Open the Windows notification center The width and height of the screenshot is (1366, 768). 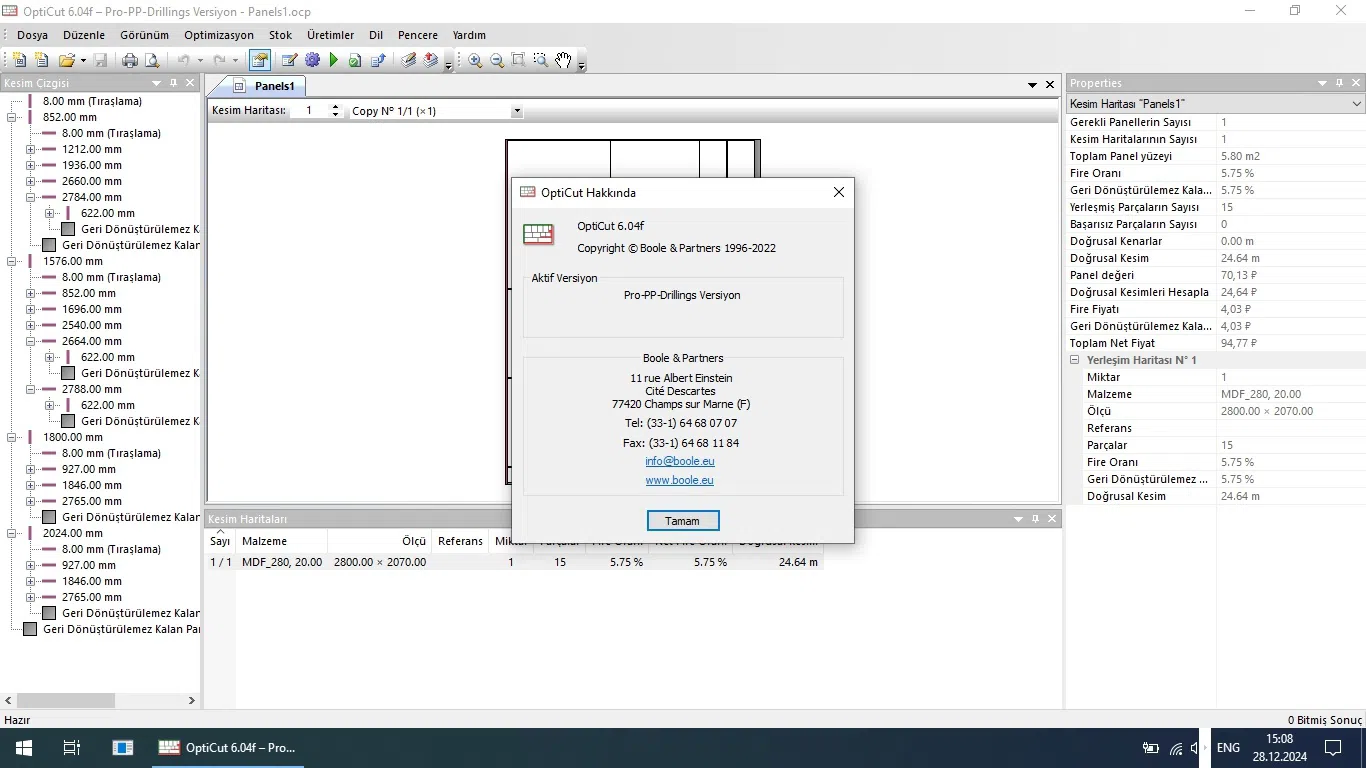(x=1333, y=748)
